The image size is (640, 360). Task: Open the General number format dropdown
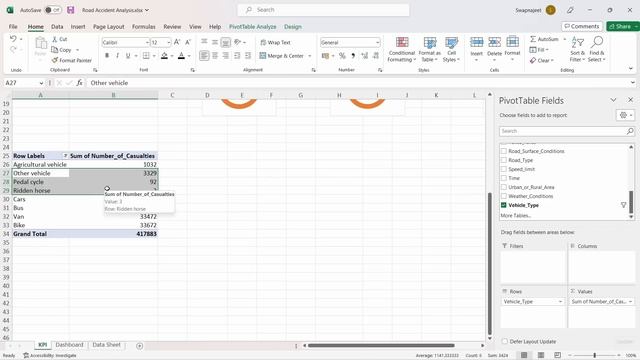click(377, 42)
